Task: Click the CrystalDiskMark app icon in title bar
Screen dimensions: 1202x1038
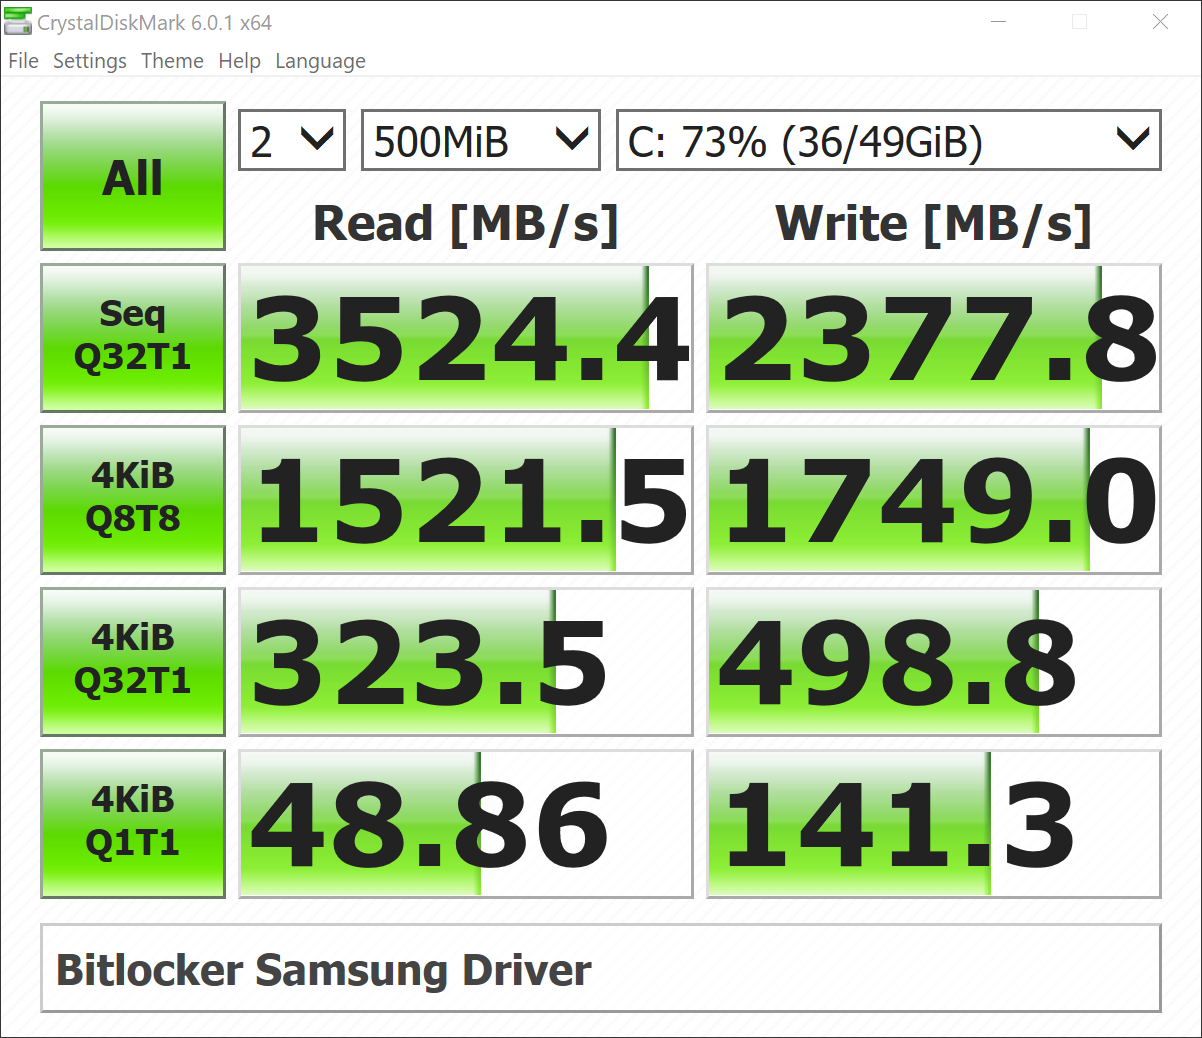Action: pos(18,22)
